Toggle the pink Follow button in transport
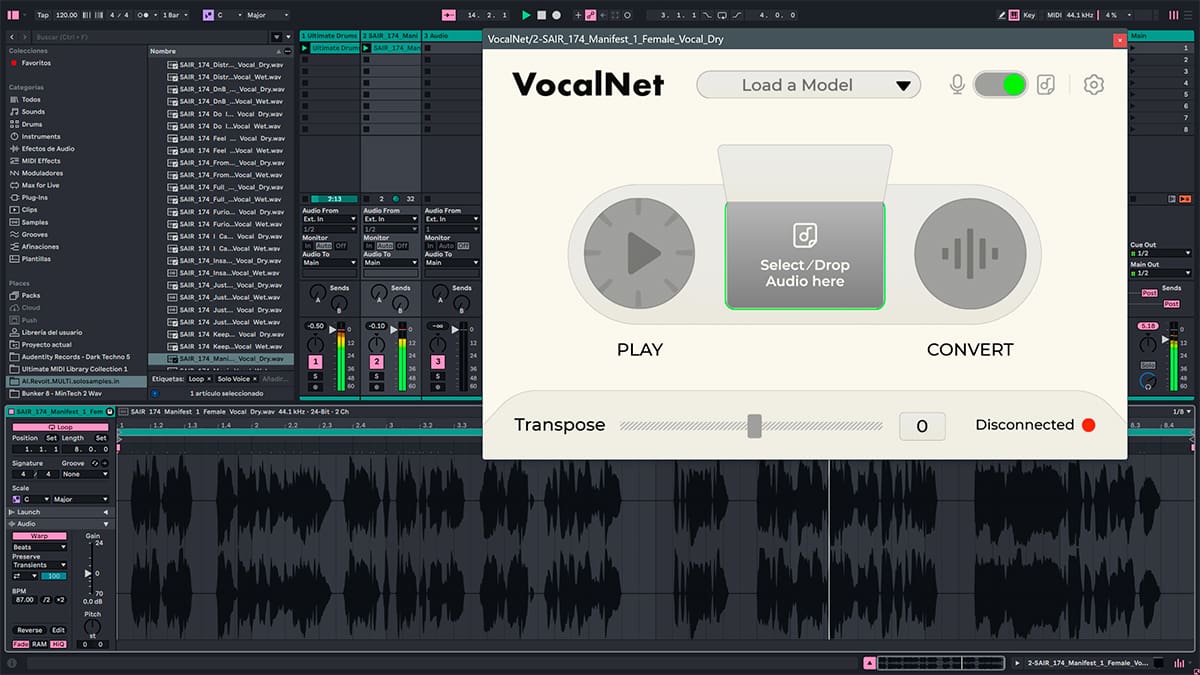This screenshot has height=675, width=1200. pyautogui.click(x=448, y=15)
